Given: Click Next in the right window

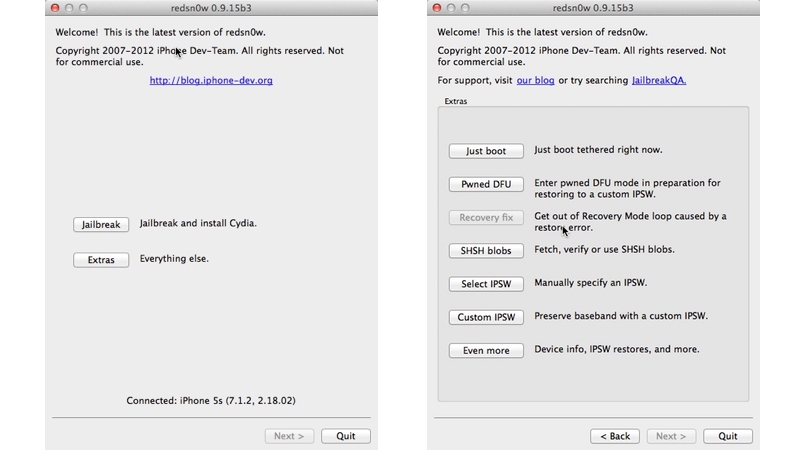Looking at the screenshot, I should [x=671, y=436].
